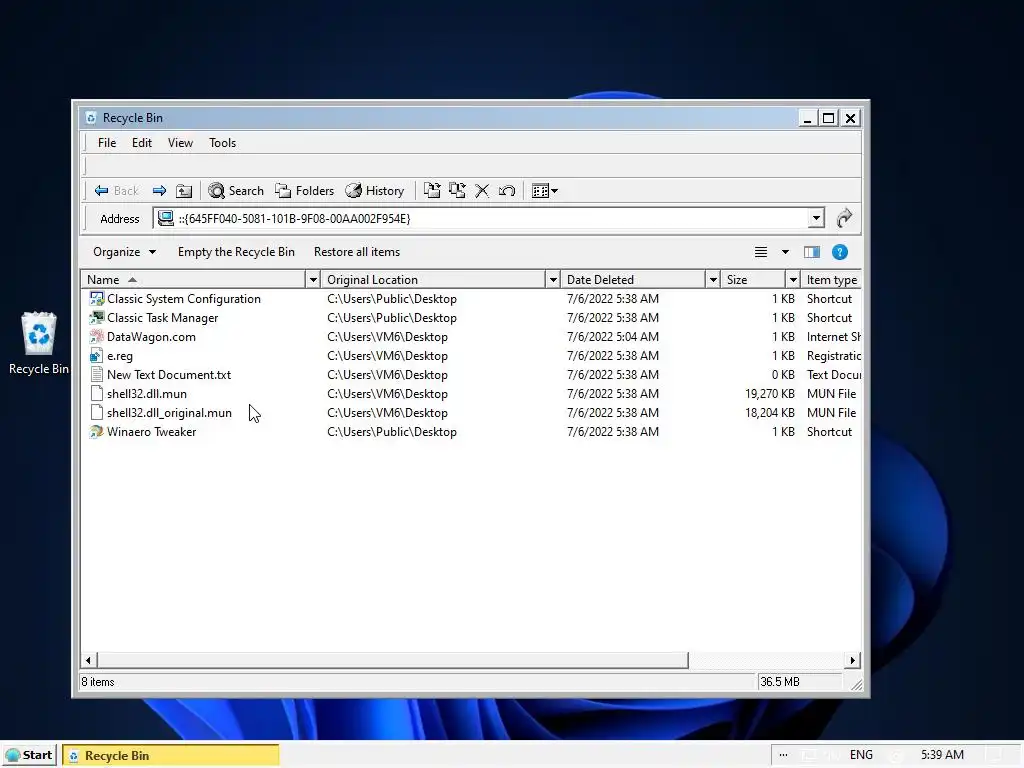Click the 18,204 KB size cell

[x=769, y=413]
